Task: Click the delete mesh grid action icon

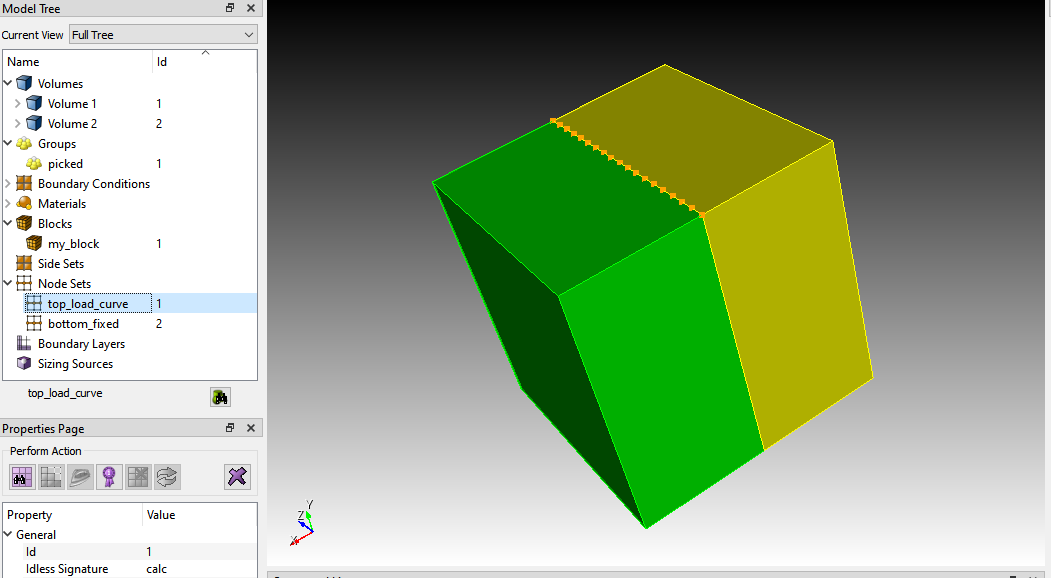Action: [138, 477]
